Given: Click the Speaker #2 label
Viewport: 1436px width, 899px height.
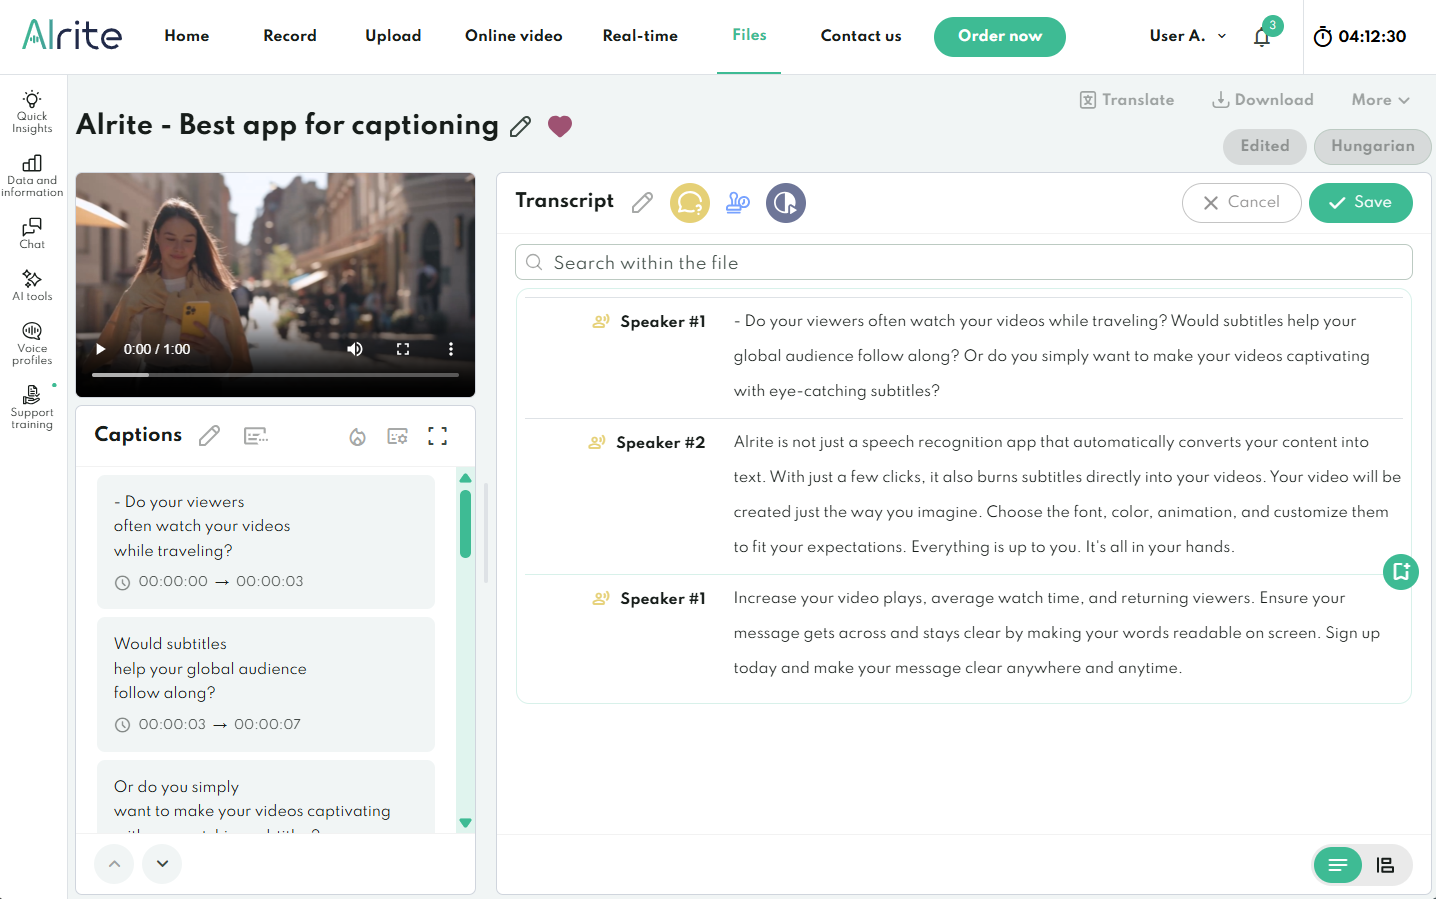Looking at the screenshot, I should 660,442.
